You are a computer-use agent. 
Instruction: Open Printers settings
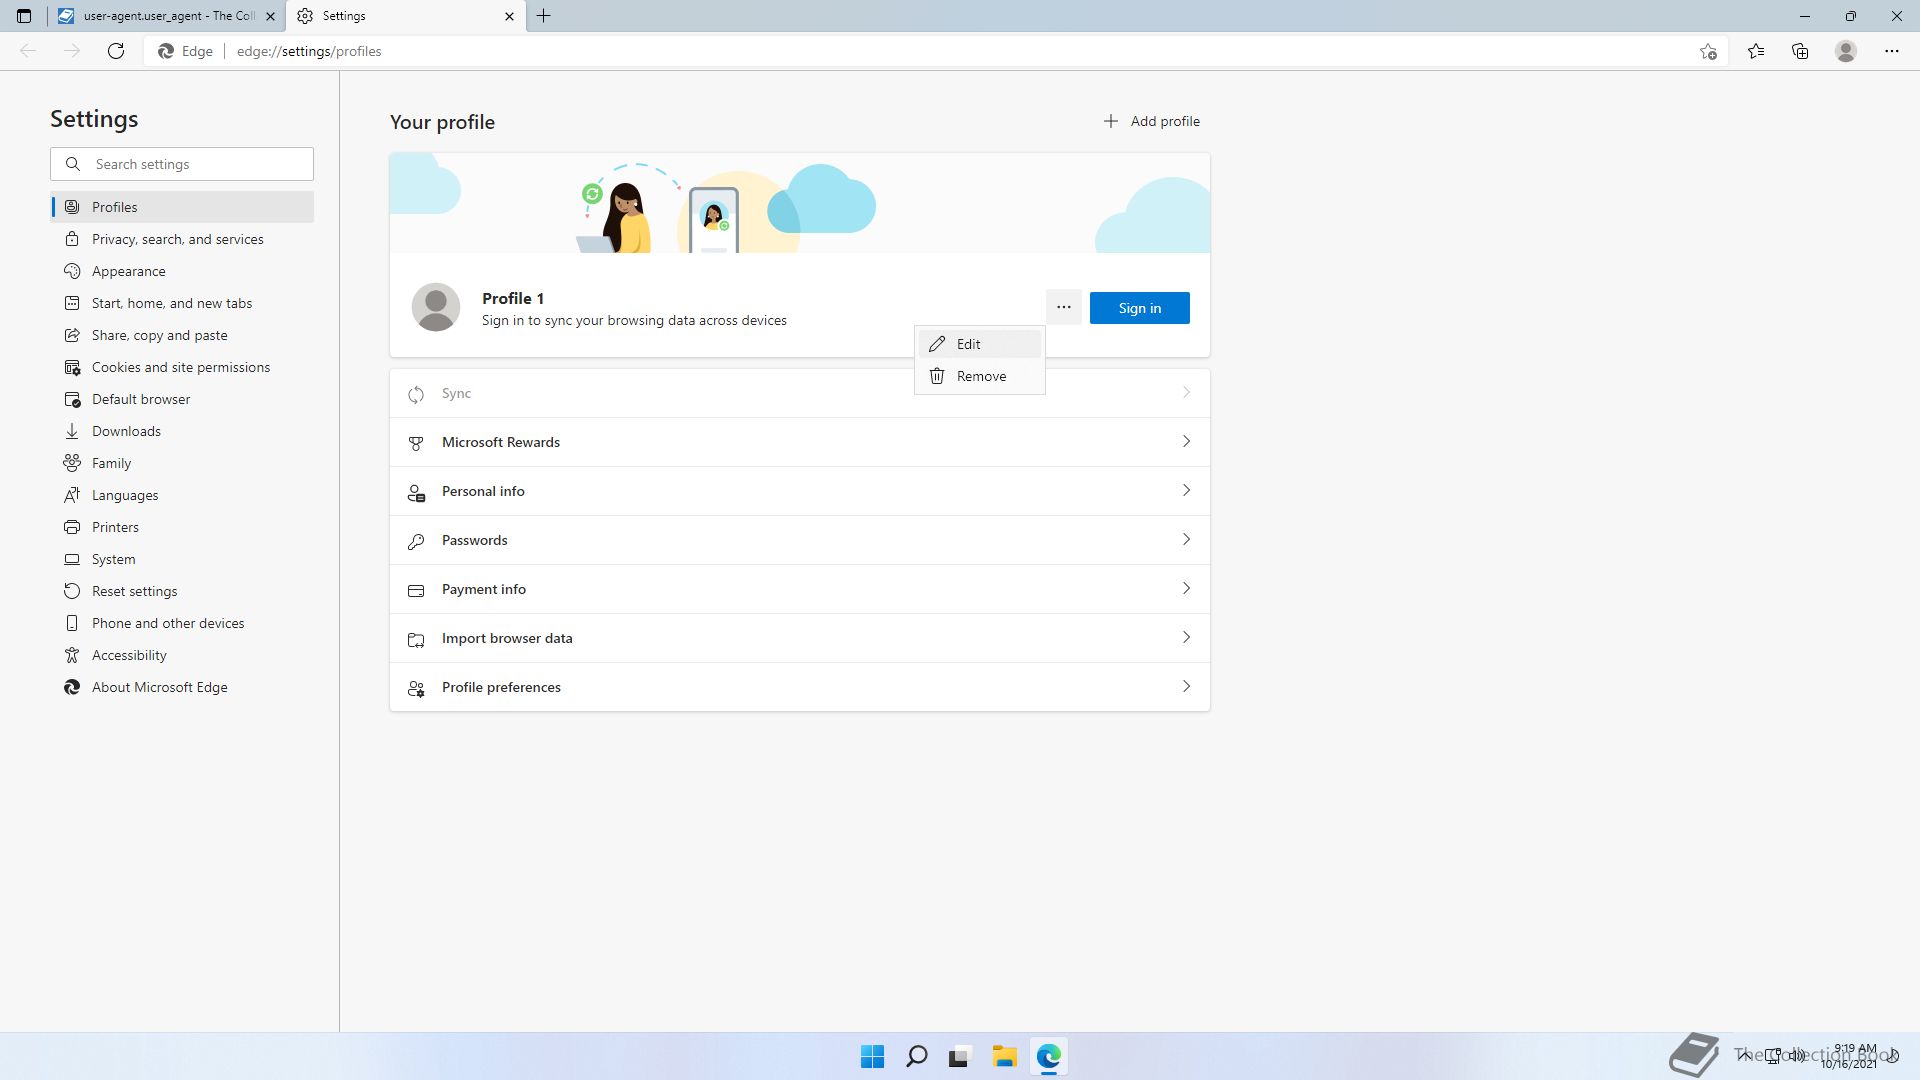coord(182,527)
